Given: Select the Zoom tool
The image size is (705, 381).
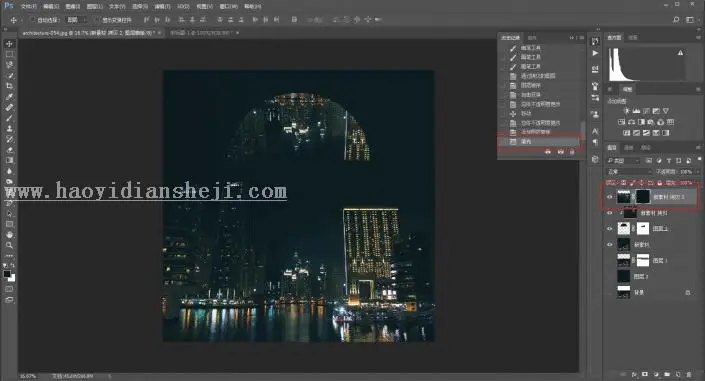Looking at the screenshot, I should (9, 245).
